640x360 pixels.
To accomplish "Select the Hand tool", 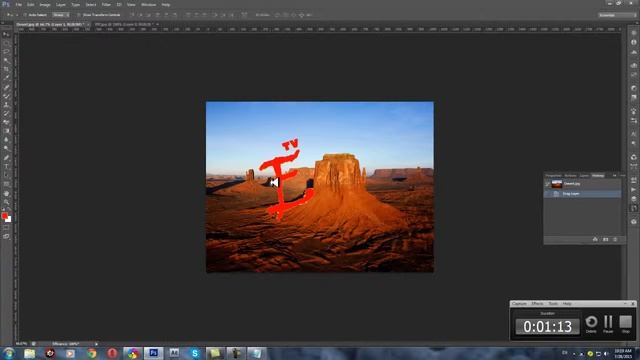I will 6,193.
